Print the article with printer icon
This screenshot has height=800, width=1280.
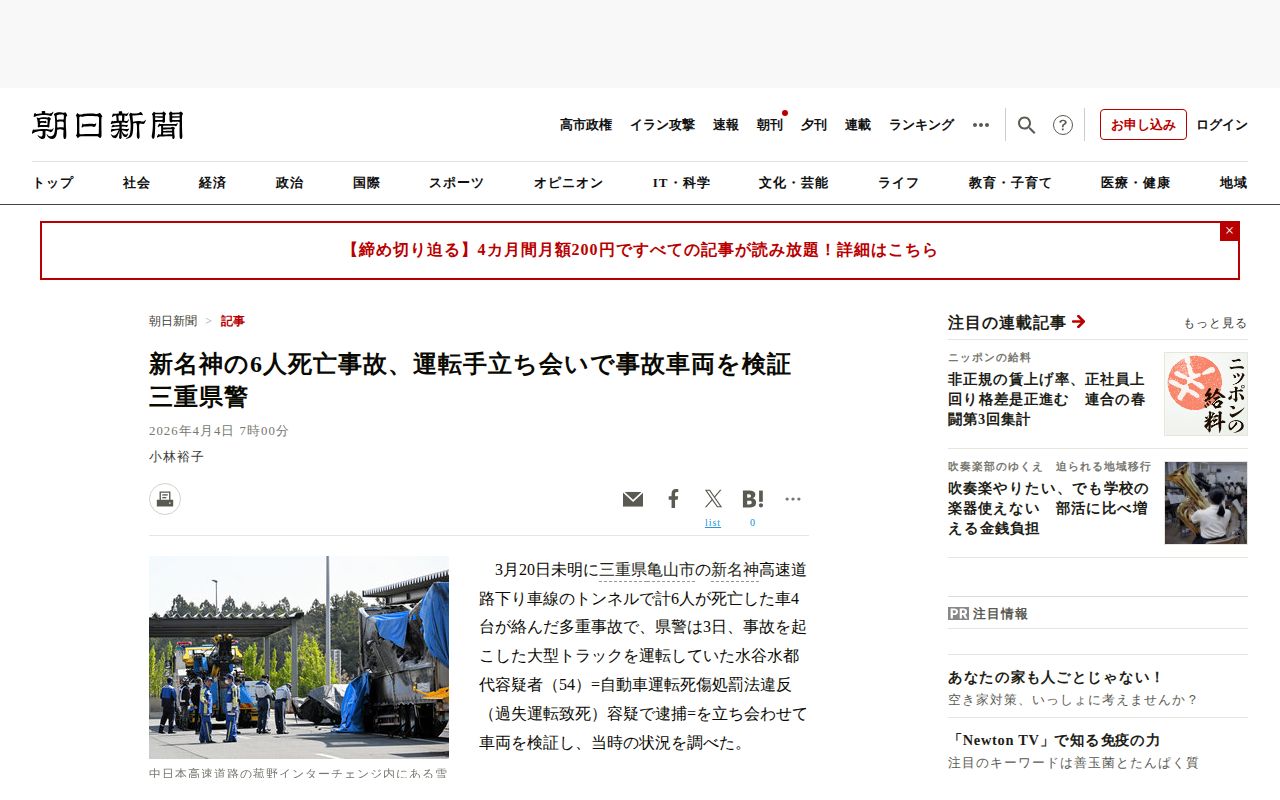tap(165, 499)
